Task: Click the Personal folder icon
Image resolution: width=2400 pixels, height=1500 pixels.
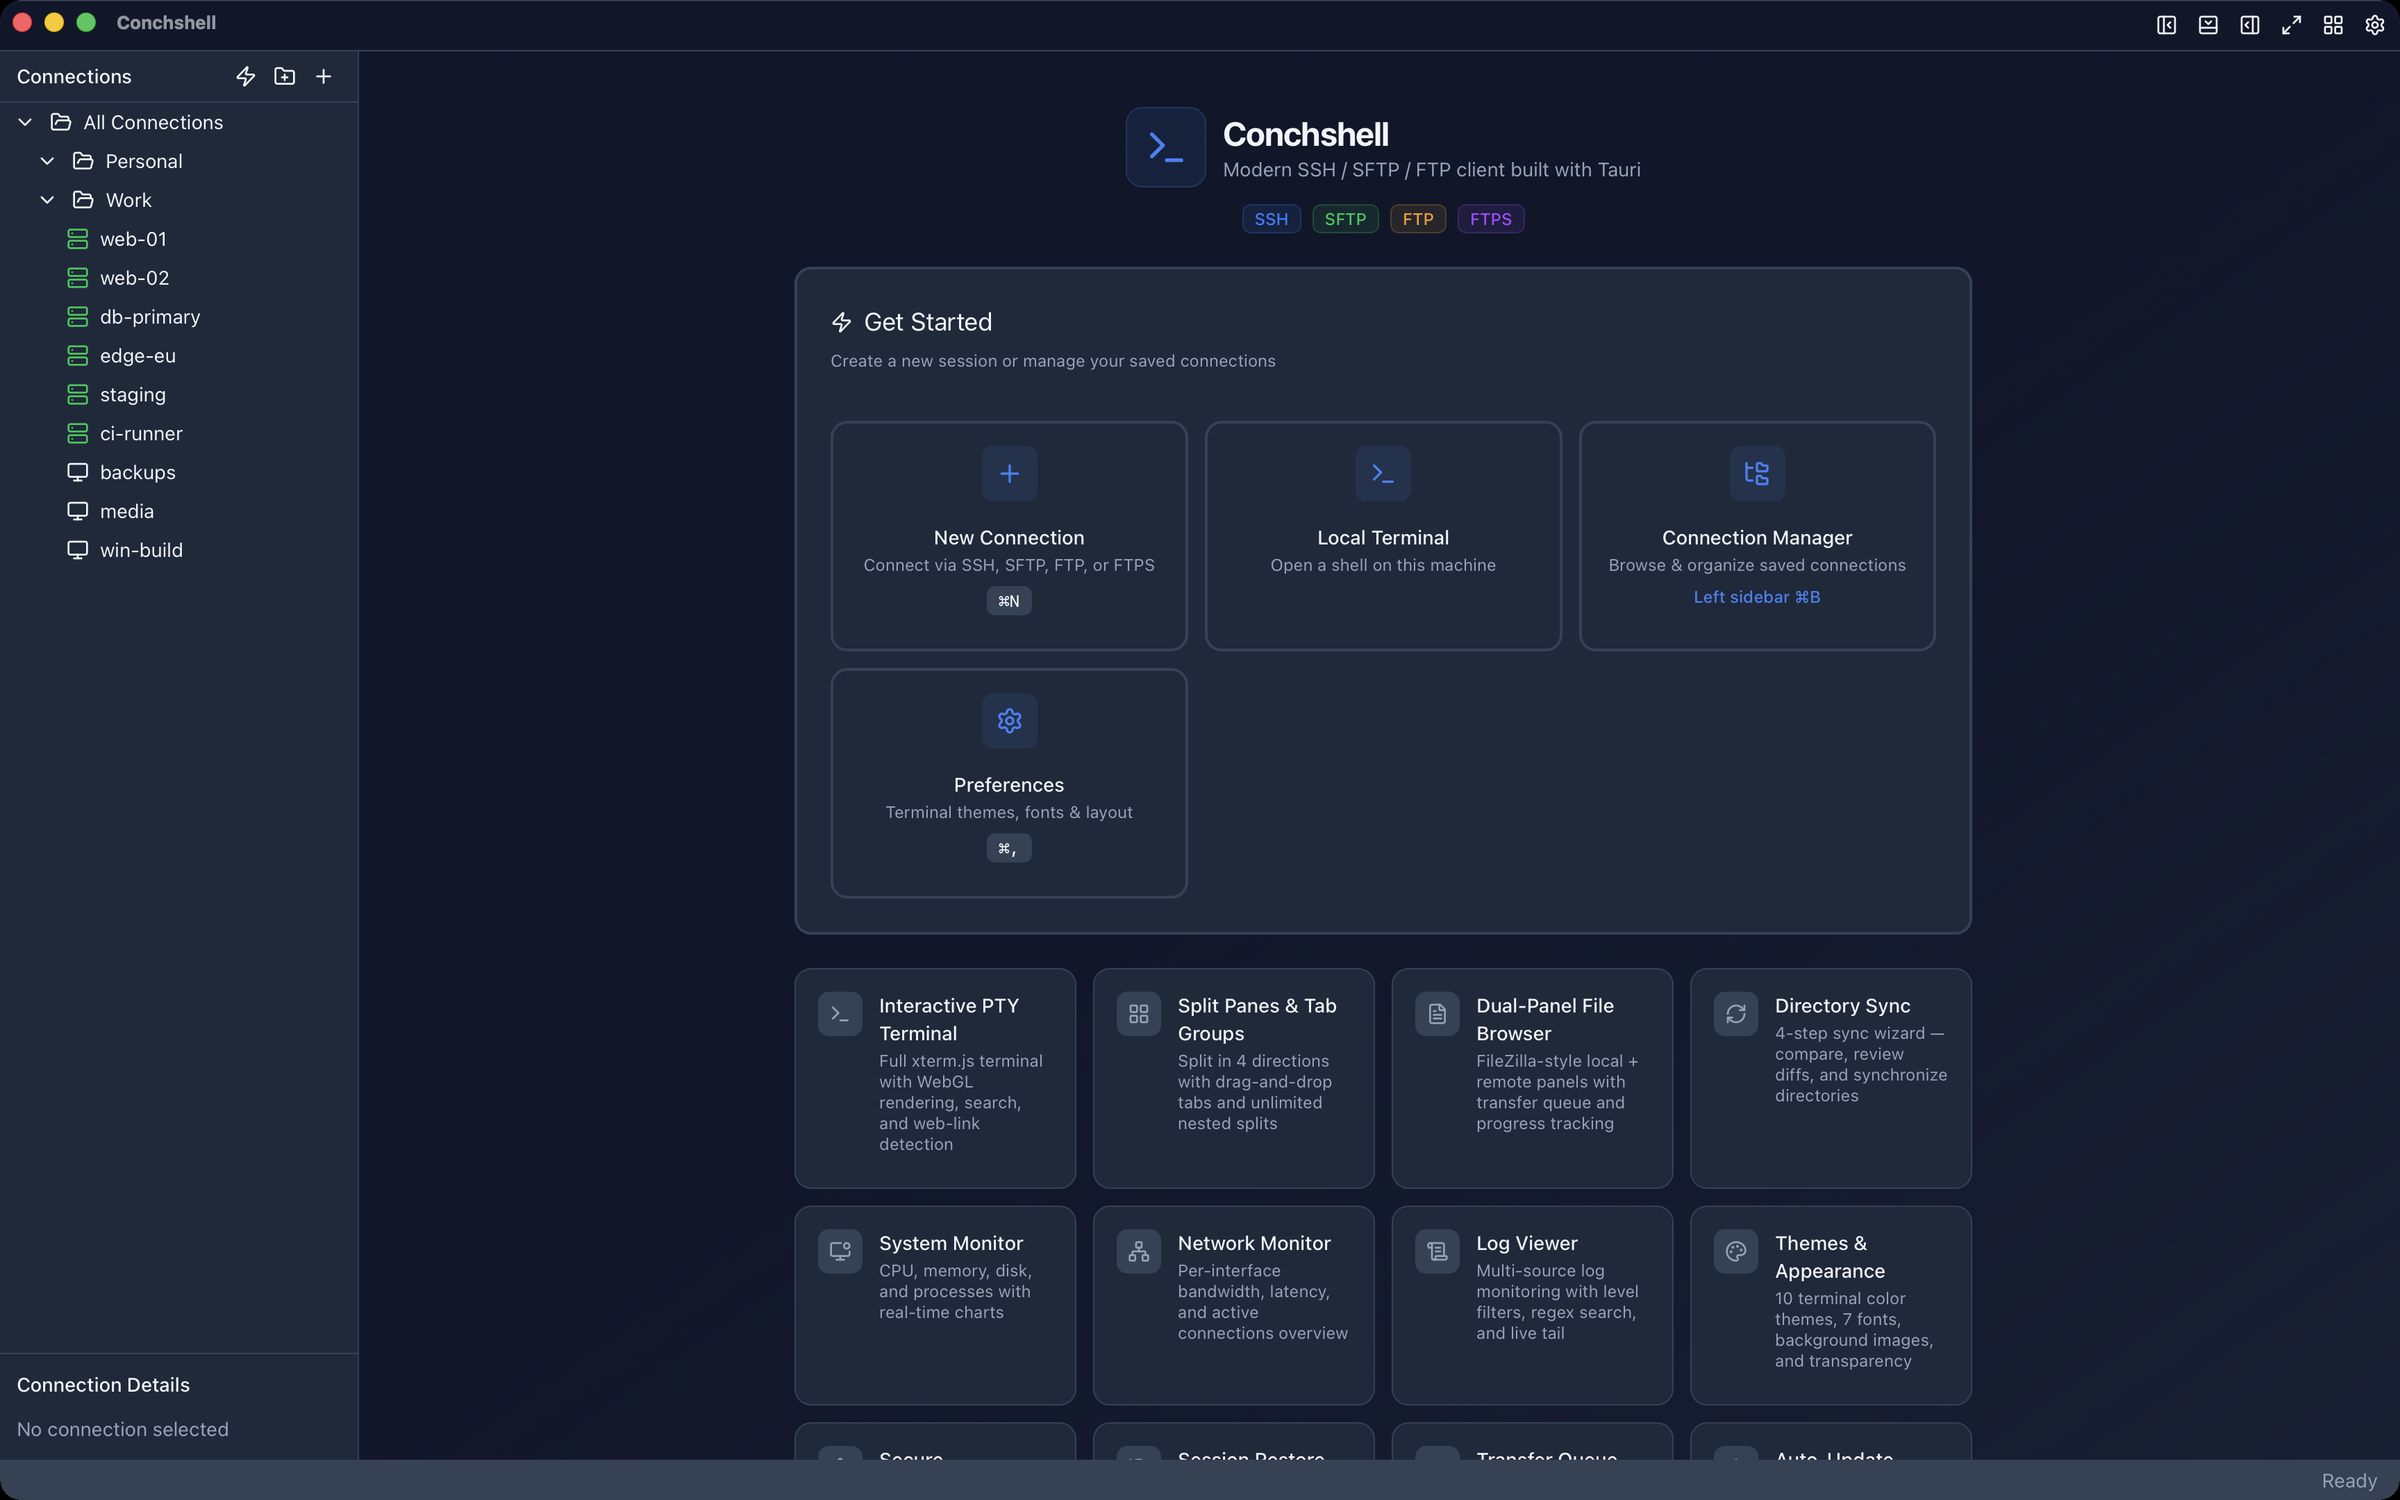Action: pyautogui.click(x=83, y=161)
